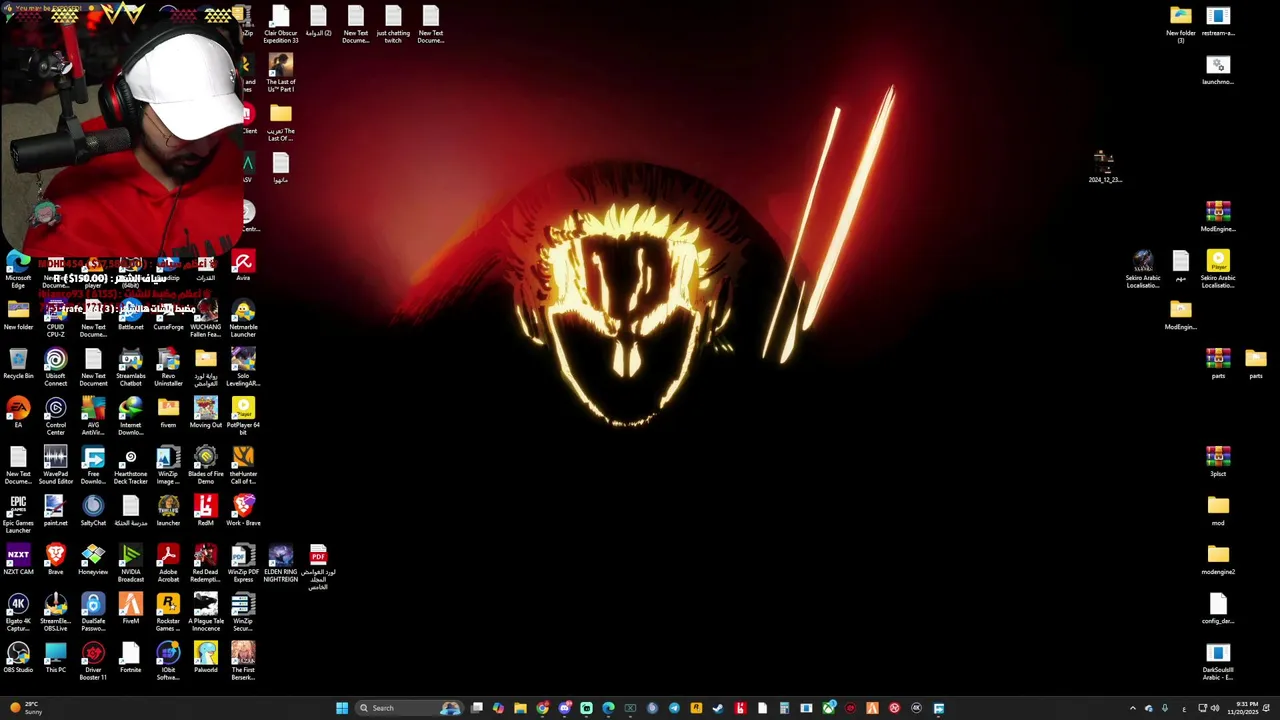Select the Blades of Fire Demo icon
The height and width of the screenshot is (720, 1280).
[x=205, y=465]
